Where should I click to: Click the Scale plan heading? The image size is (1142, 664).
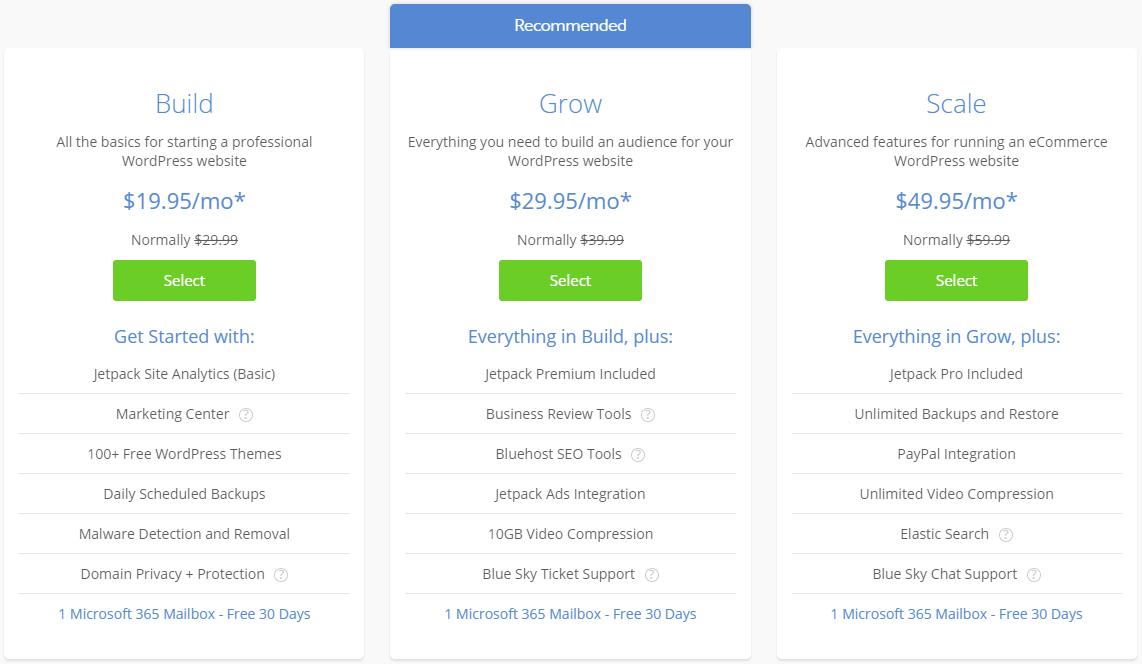click(956, 103)
